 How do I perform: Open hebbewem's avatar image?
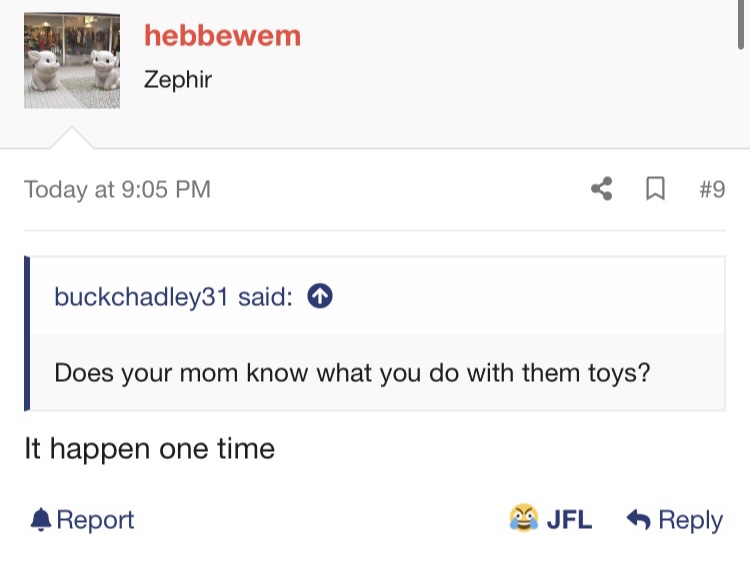(72, 61)
